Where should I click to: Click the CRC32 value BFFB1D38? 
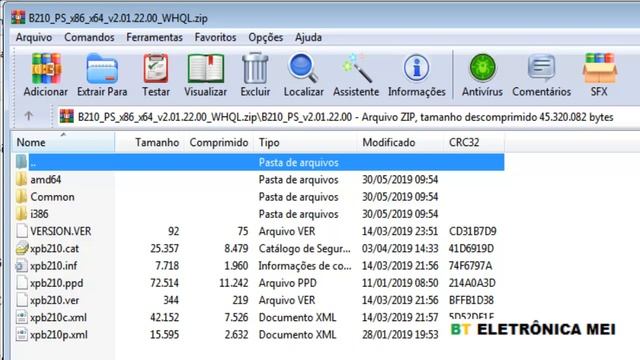point(471,300)
